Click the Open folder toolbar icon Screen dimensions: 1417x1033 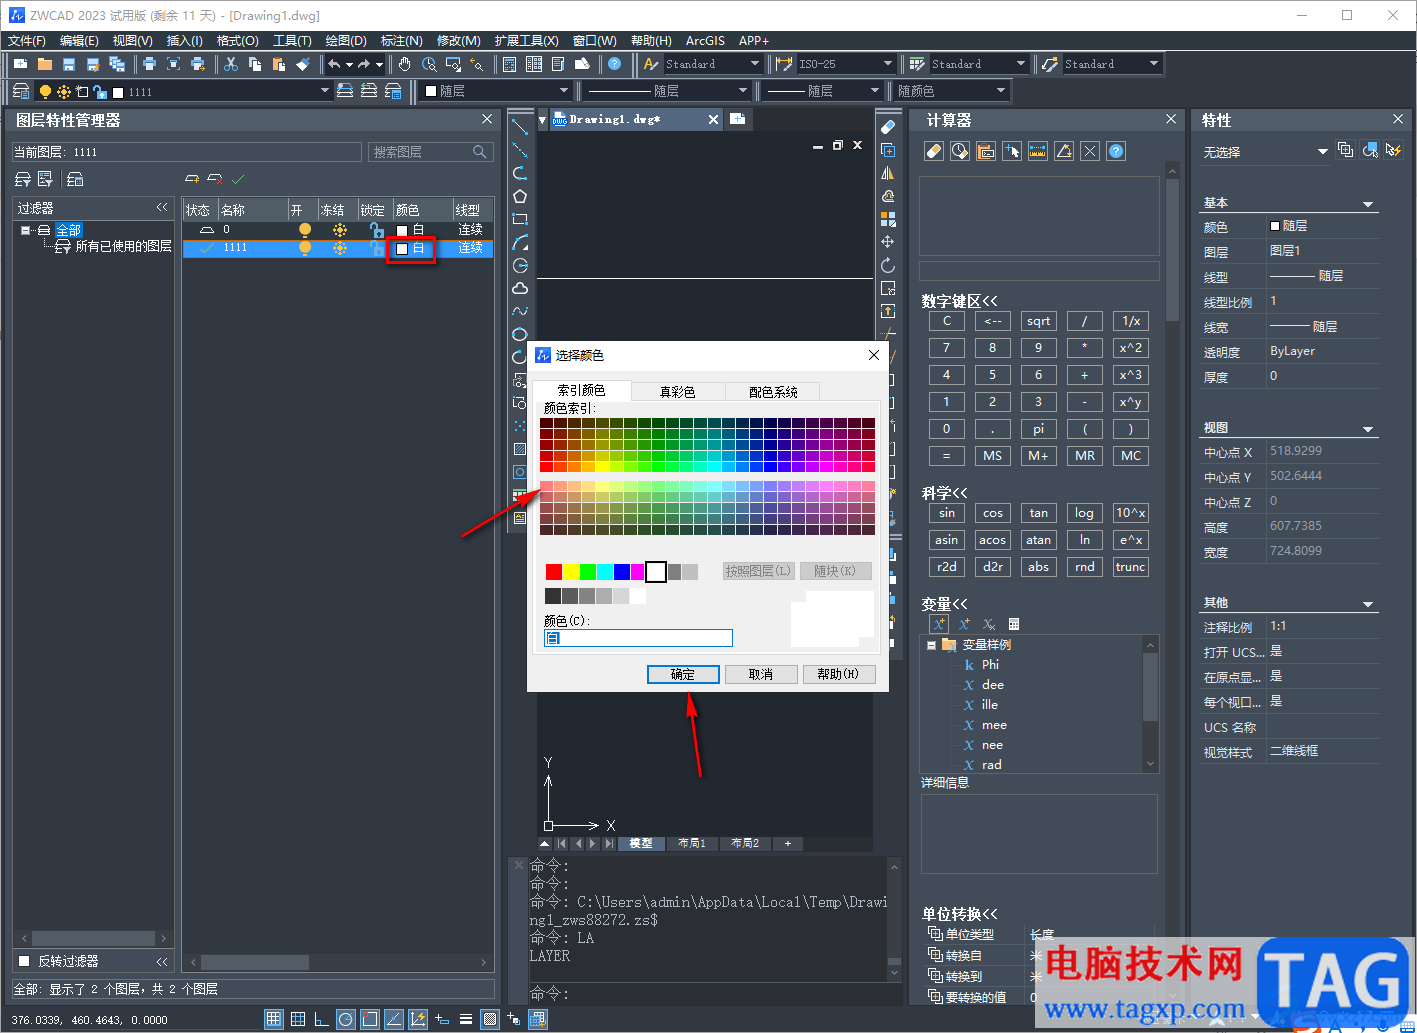tap(45, 64)
